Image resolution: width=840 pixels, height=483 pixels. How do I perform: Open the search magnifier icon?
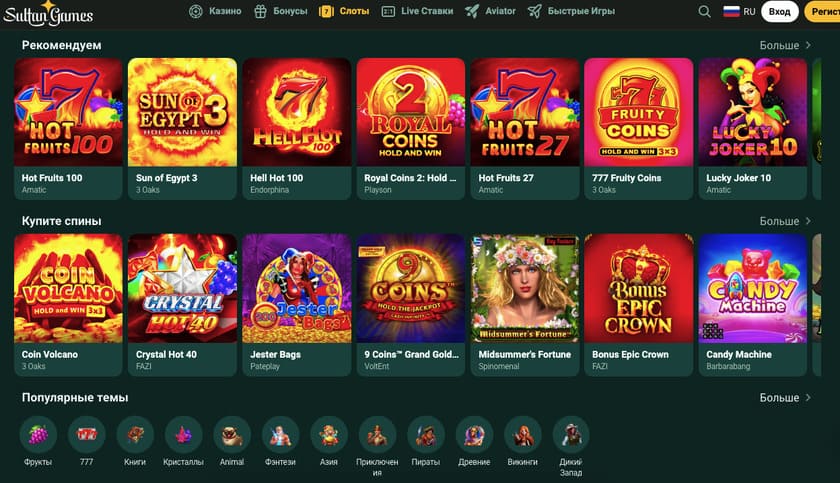pos(704,11)
